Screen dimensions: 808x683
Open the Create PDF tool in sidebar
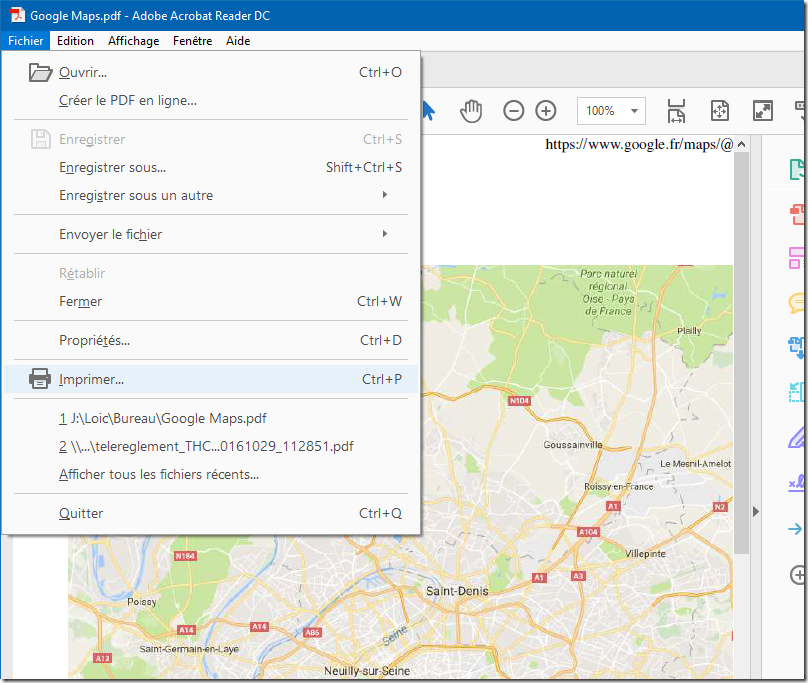797,214
